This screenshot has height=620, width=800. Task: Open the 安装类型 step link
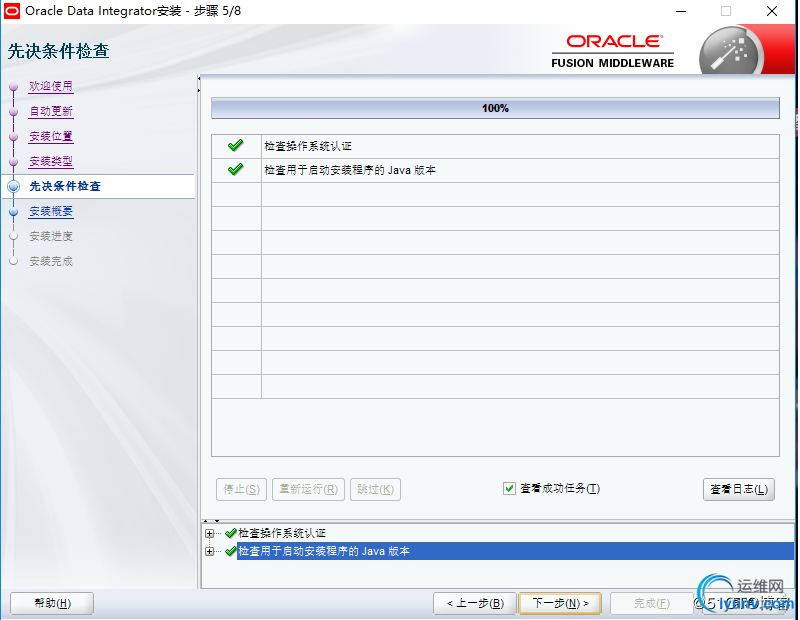(51, 161)
